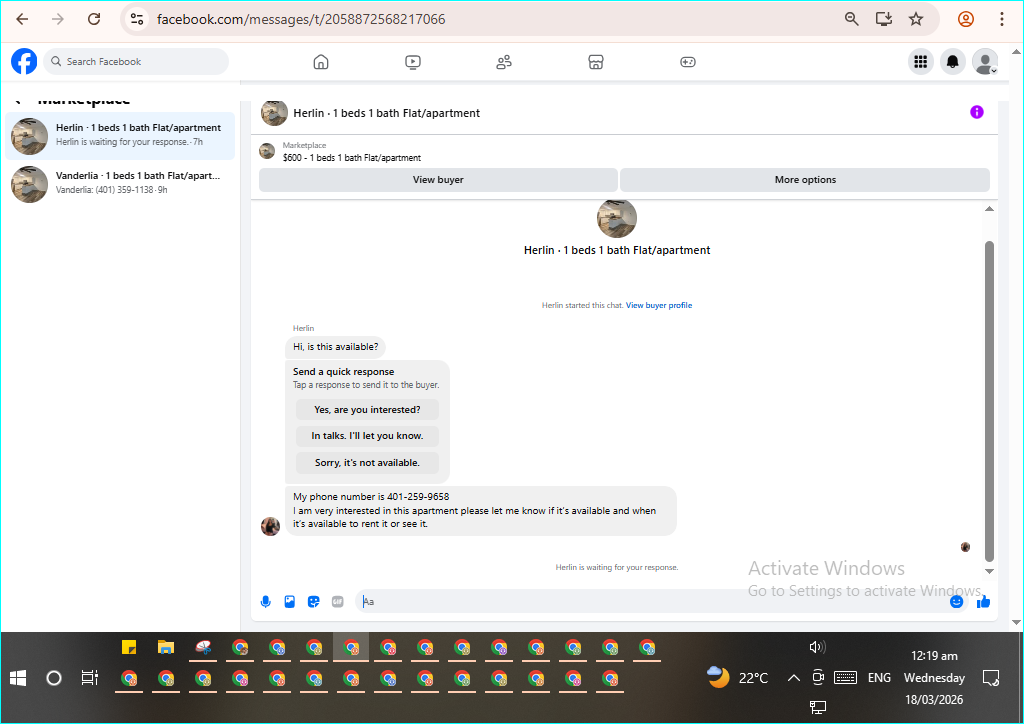Viewport: 1024px width, 724px height.
Task: Click the purple conversation info icon
Action: (976, 112)
